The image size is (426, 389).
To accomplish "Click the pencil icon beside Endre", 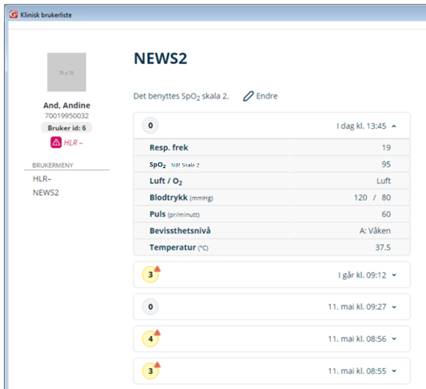I will 248,96.
